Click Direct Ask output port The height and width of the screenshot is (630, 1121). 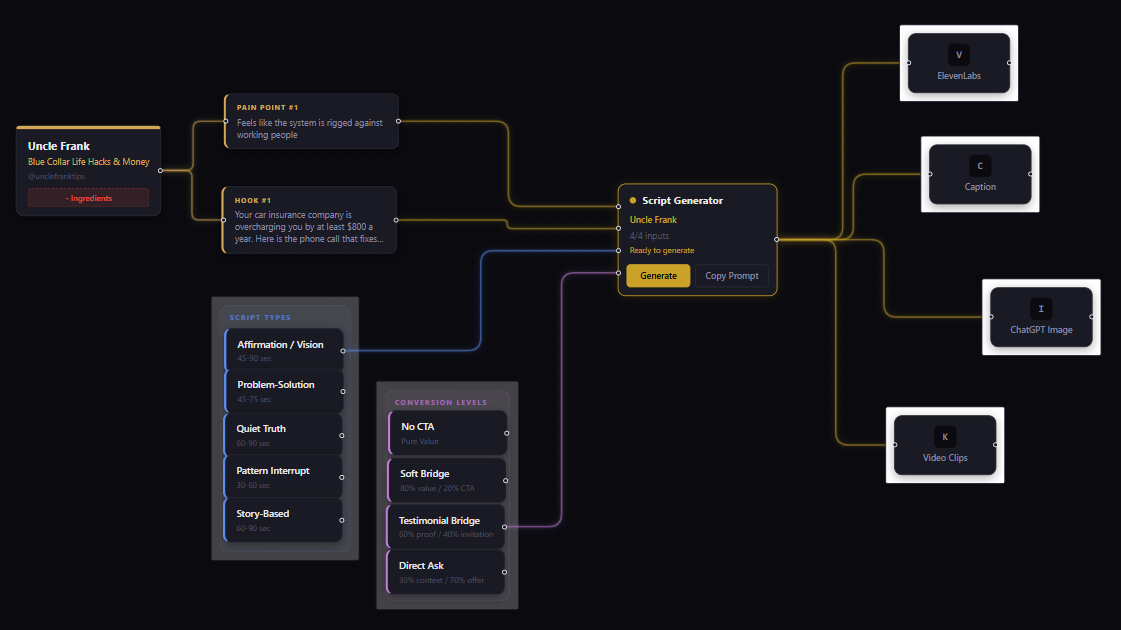point(505,571)
